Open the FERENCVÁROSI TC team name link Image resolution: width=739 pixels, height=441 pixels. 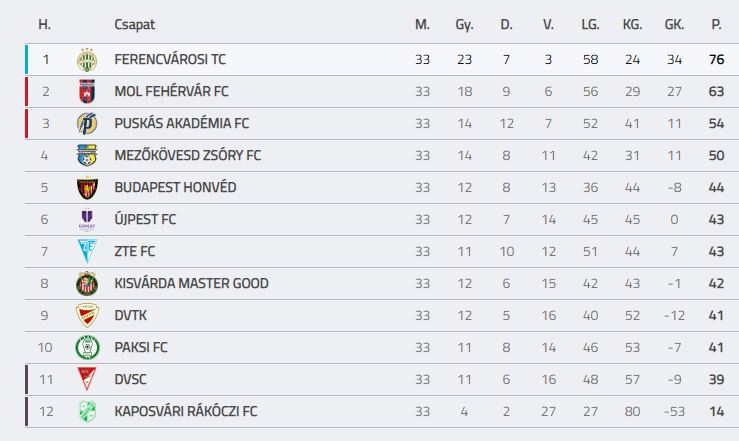(x=170, y=59)
